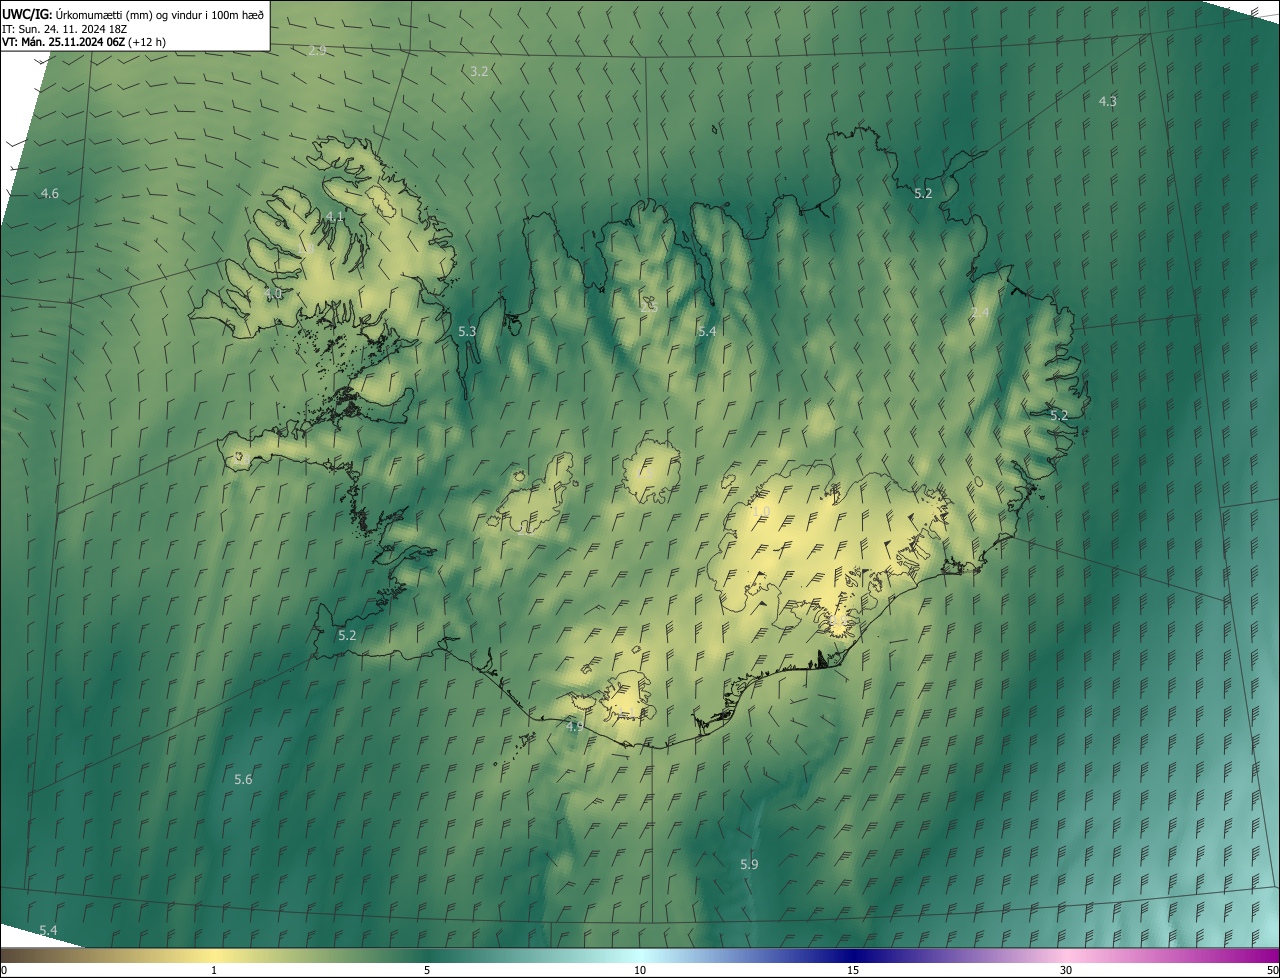
Task: Click the colorbar tick label 0
Action: click(4, 970)
